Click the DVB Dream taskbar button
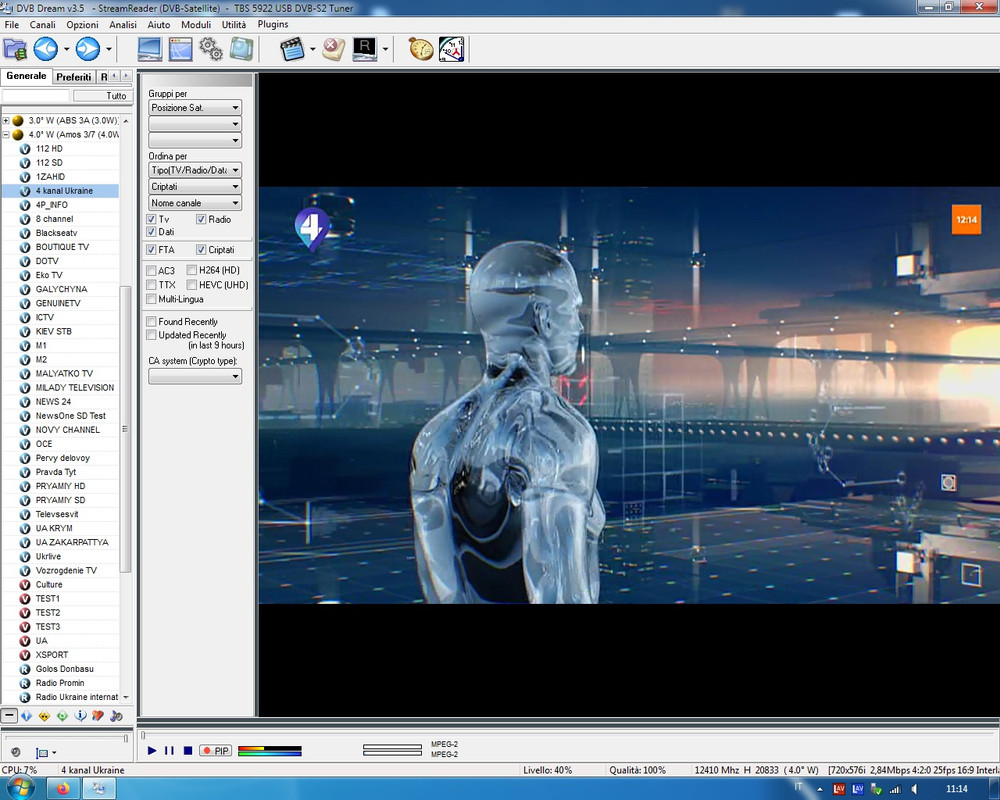This screenshot has width=1000, height=800. click(x=99, y=789)
